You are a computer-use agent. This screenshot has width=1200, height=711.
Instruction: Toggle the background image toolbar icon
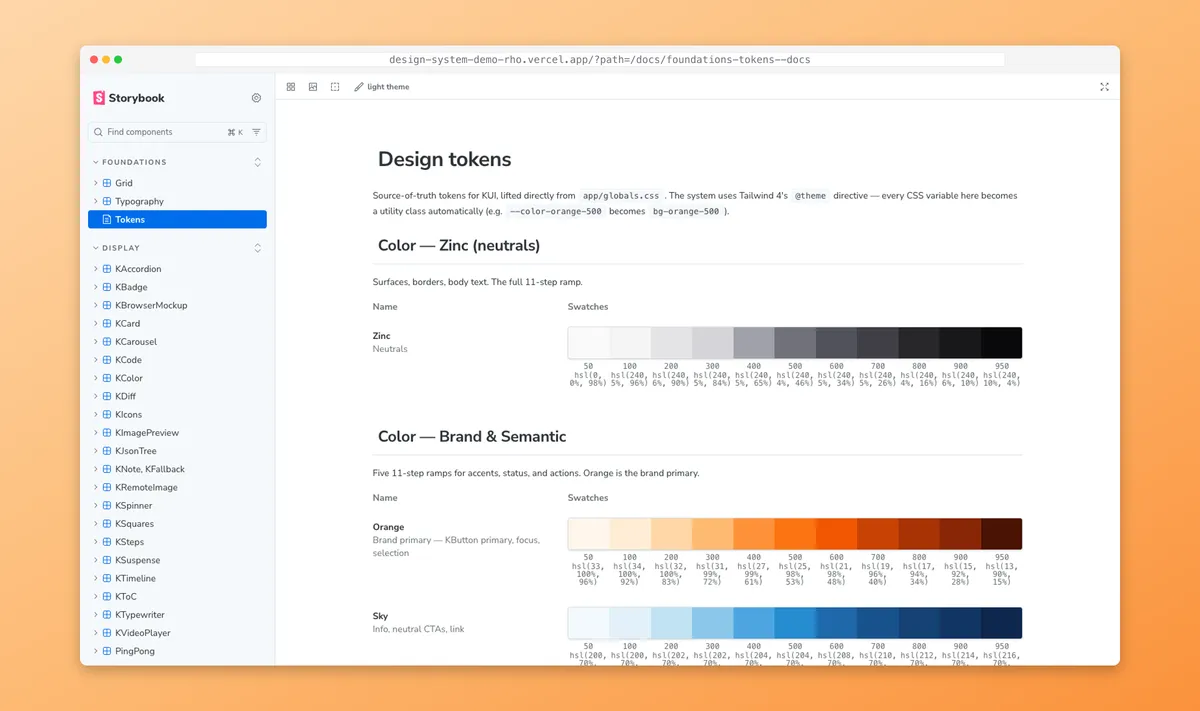click(x=313, y=87)
